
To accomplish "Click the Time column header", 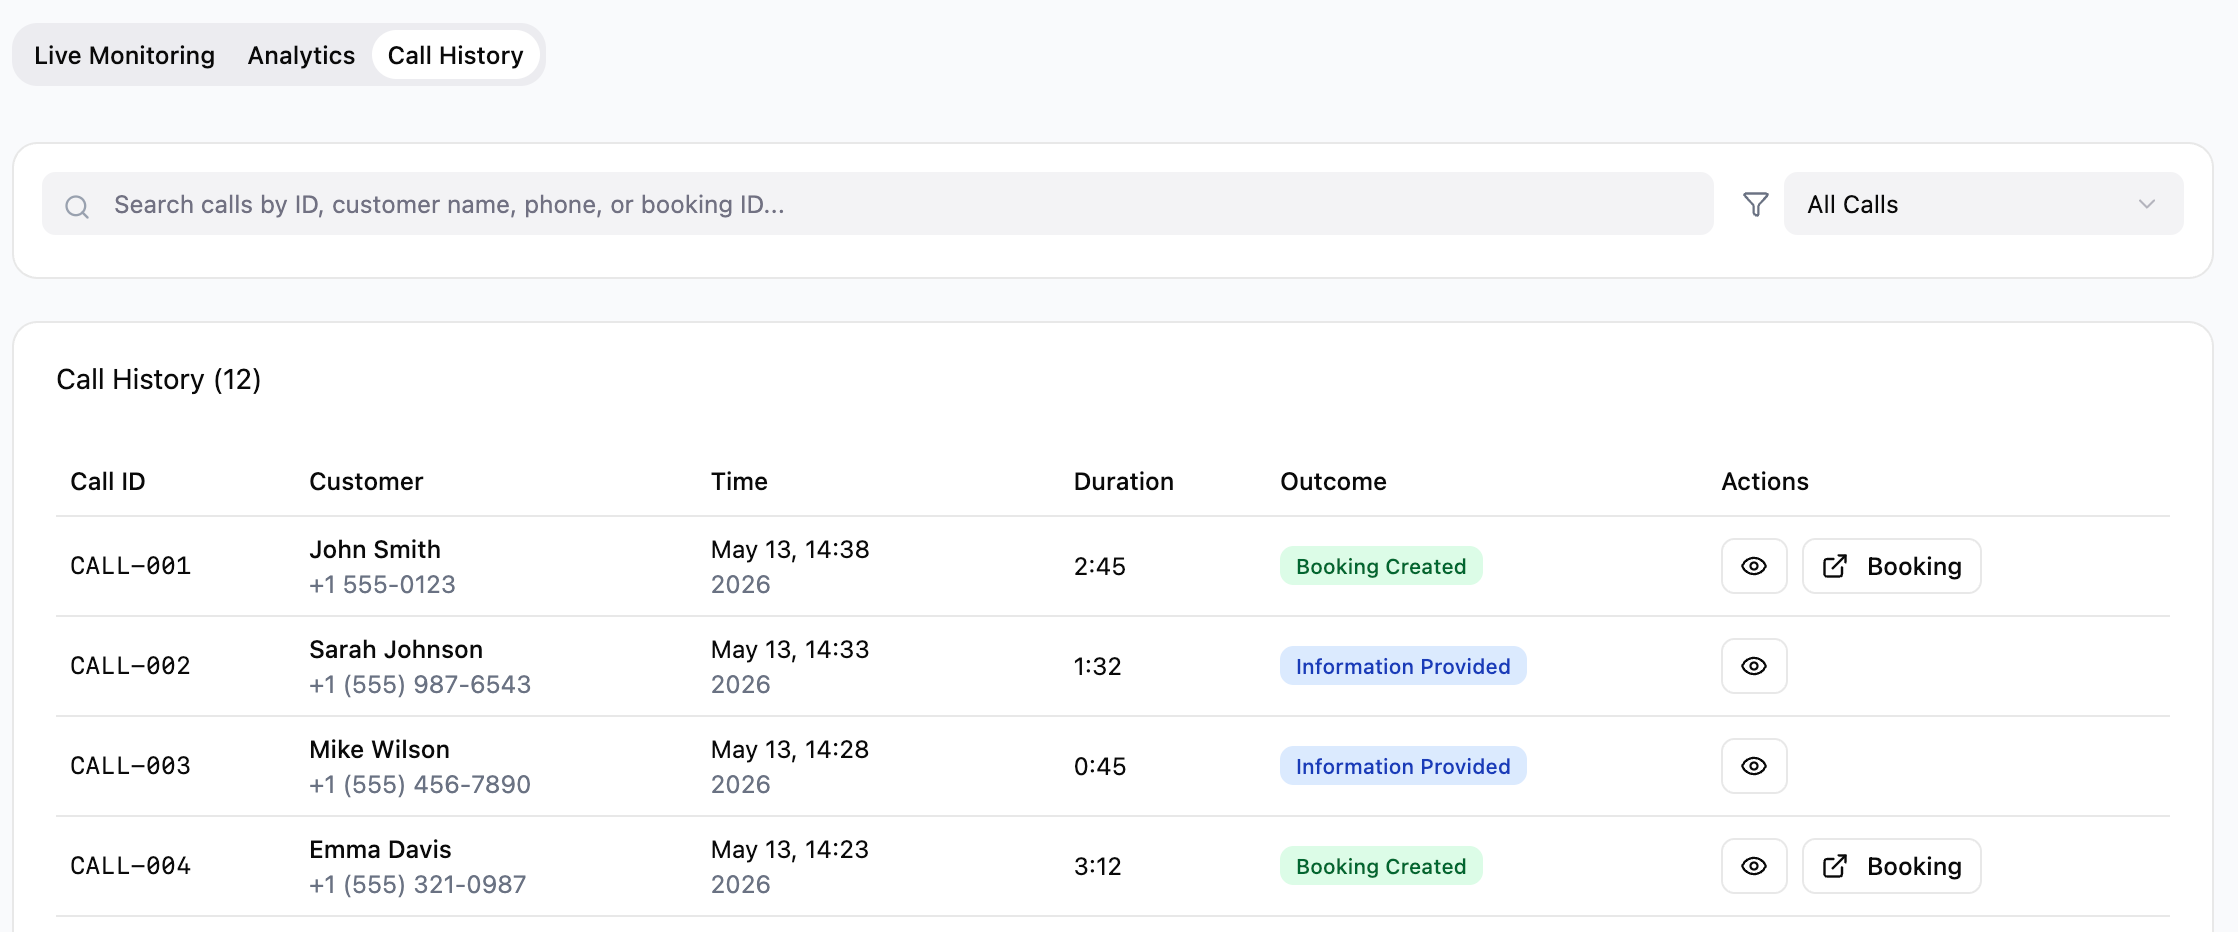I will pyautogui.click(x=739, y=481).
